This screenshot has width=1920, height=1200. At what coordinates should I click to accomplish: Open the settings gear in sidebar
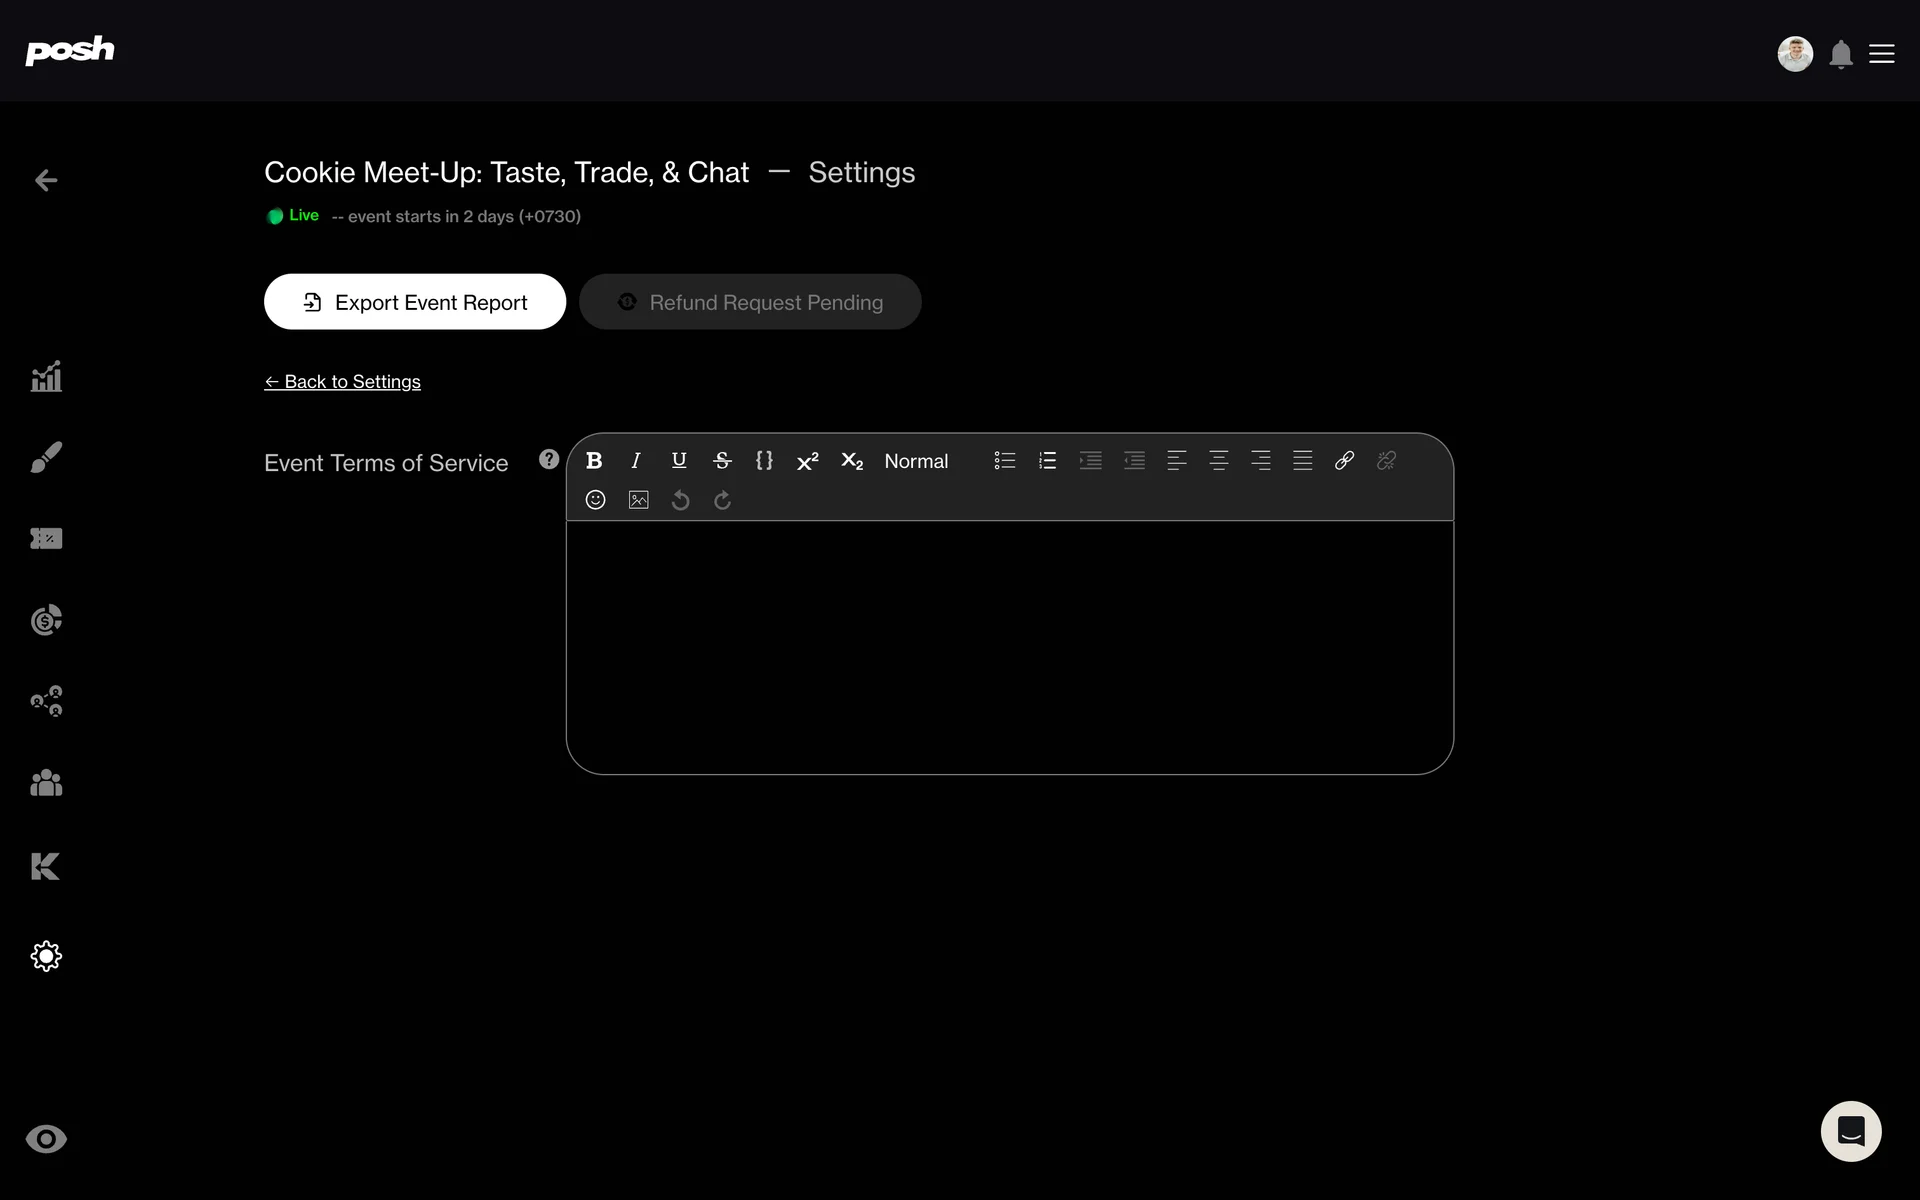pos(46,956)
